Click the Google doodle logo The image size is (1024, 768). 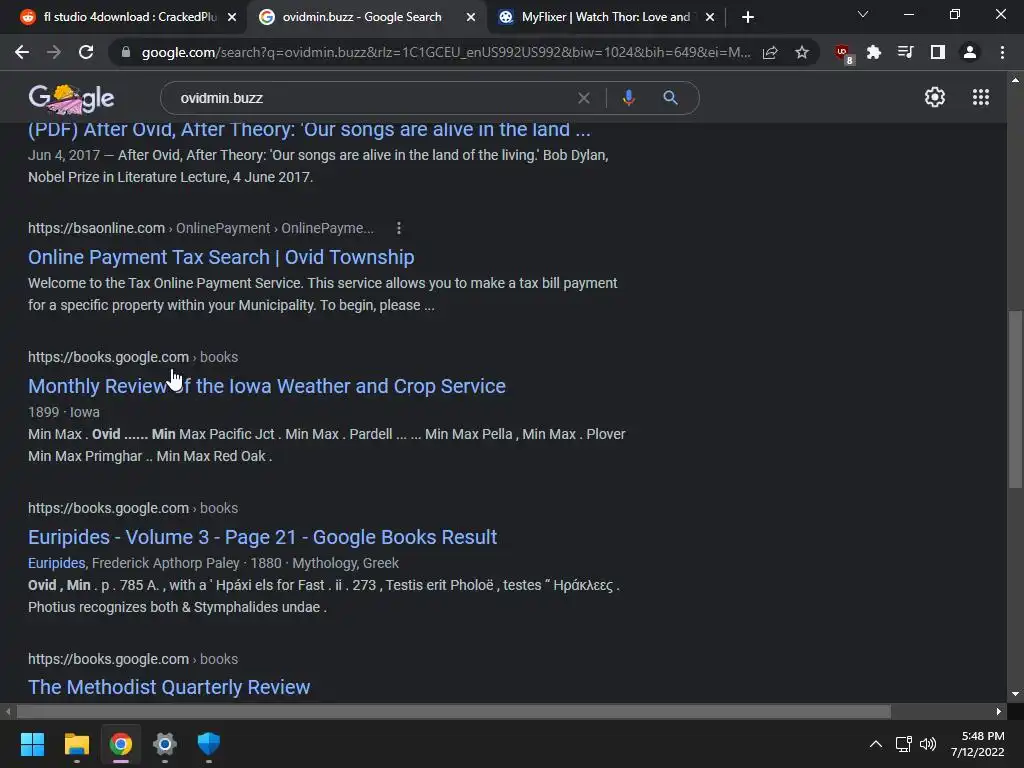tap(71, 98)
